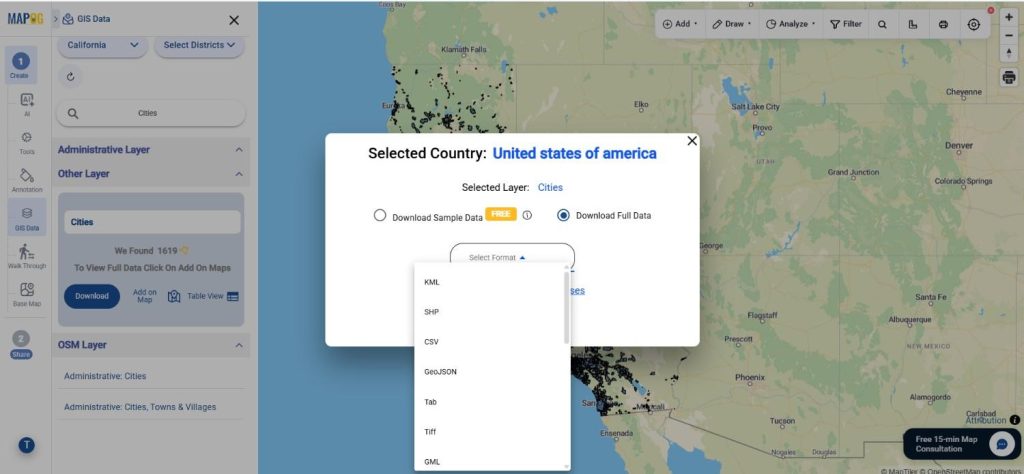Viewport: 1024px width, 474px height.
Task: Open the Filter tool
Action: coord(846,24)
